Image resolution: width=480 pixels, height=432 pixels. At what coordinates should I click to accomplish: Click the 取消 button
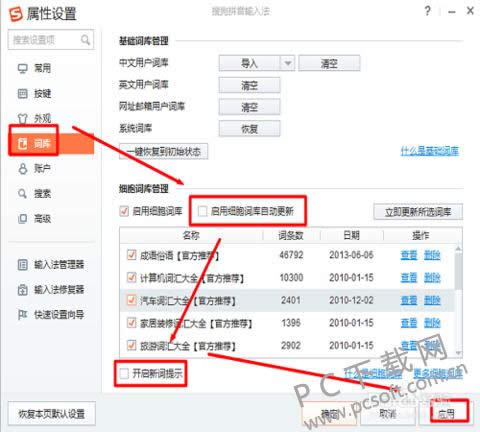388,414
